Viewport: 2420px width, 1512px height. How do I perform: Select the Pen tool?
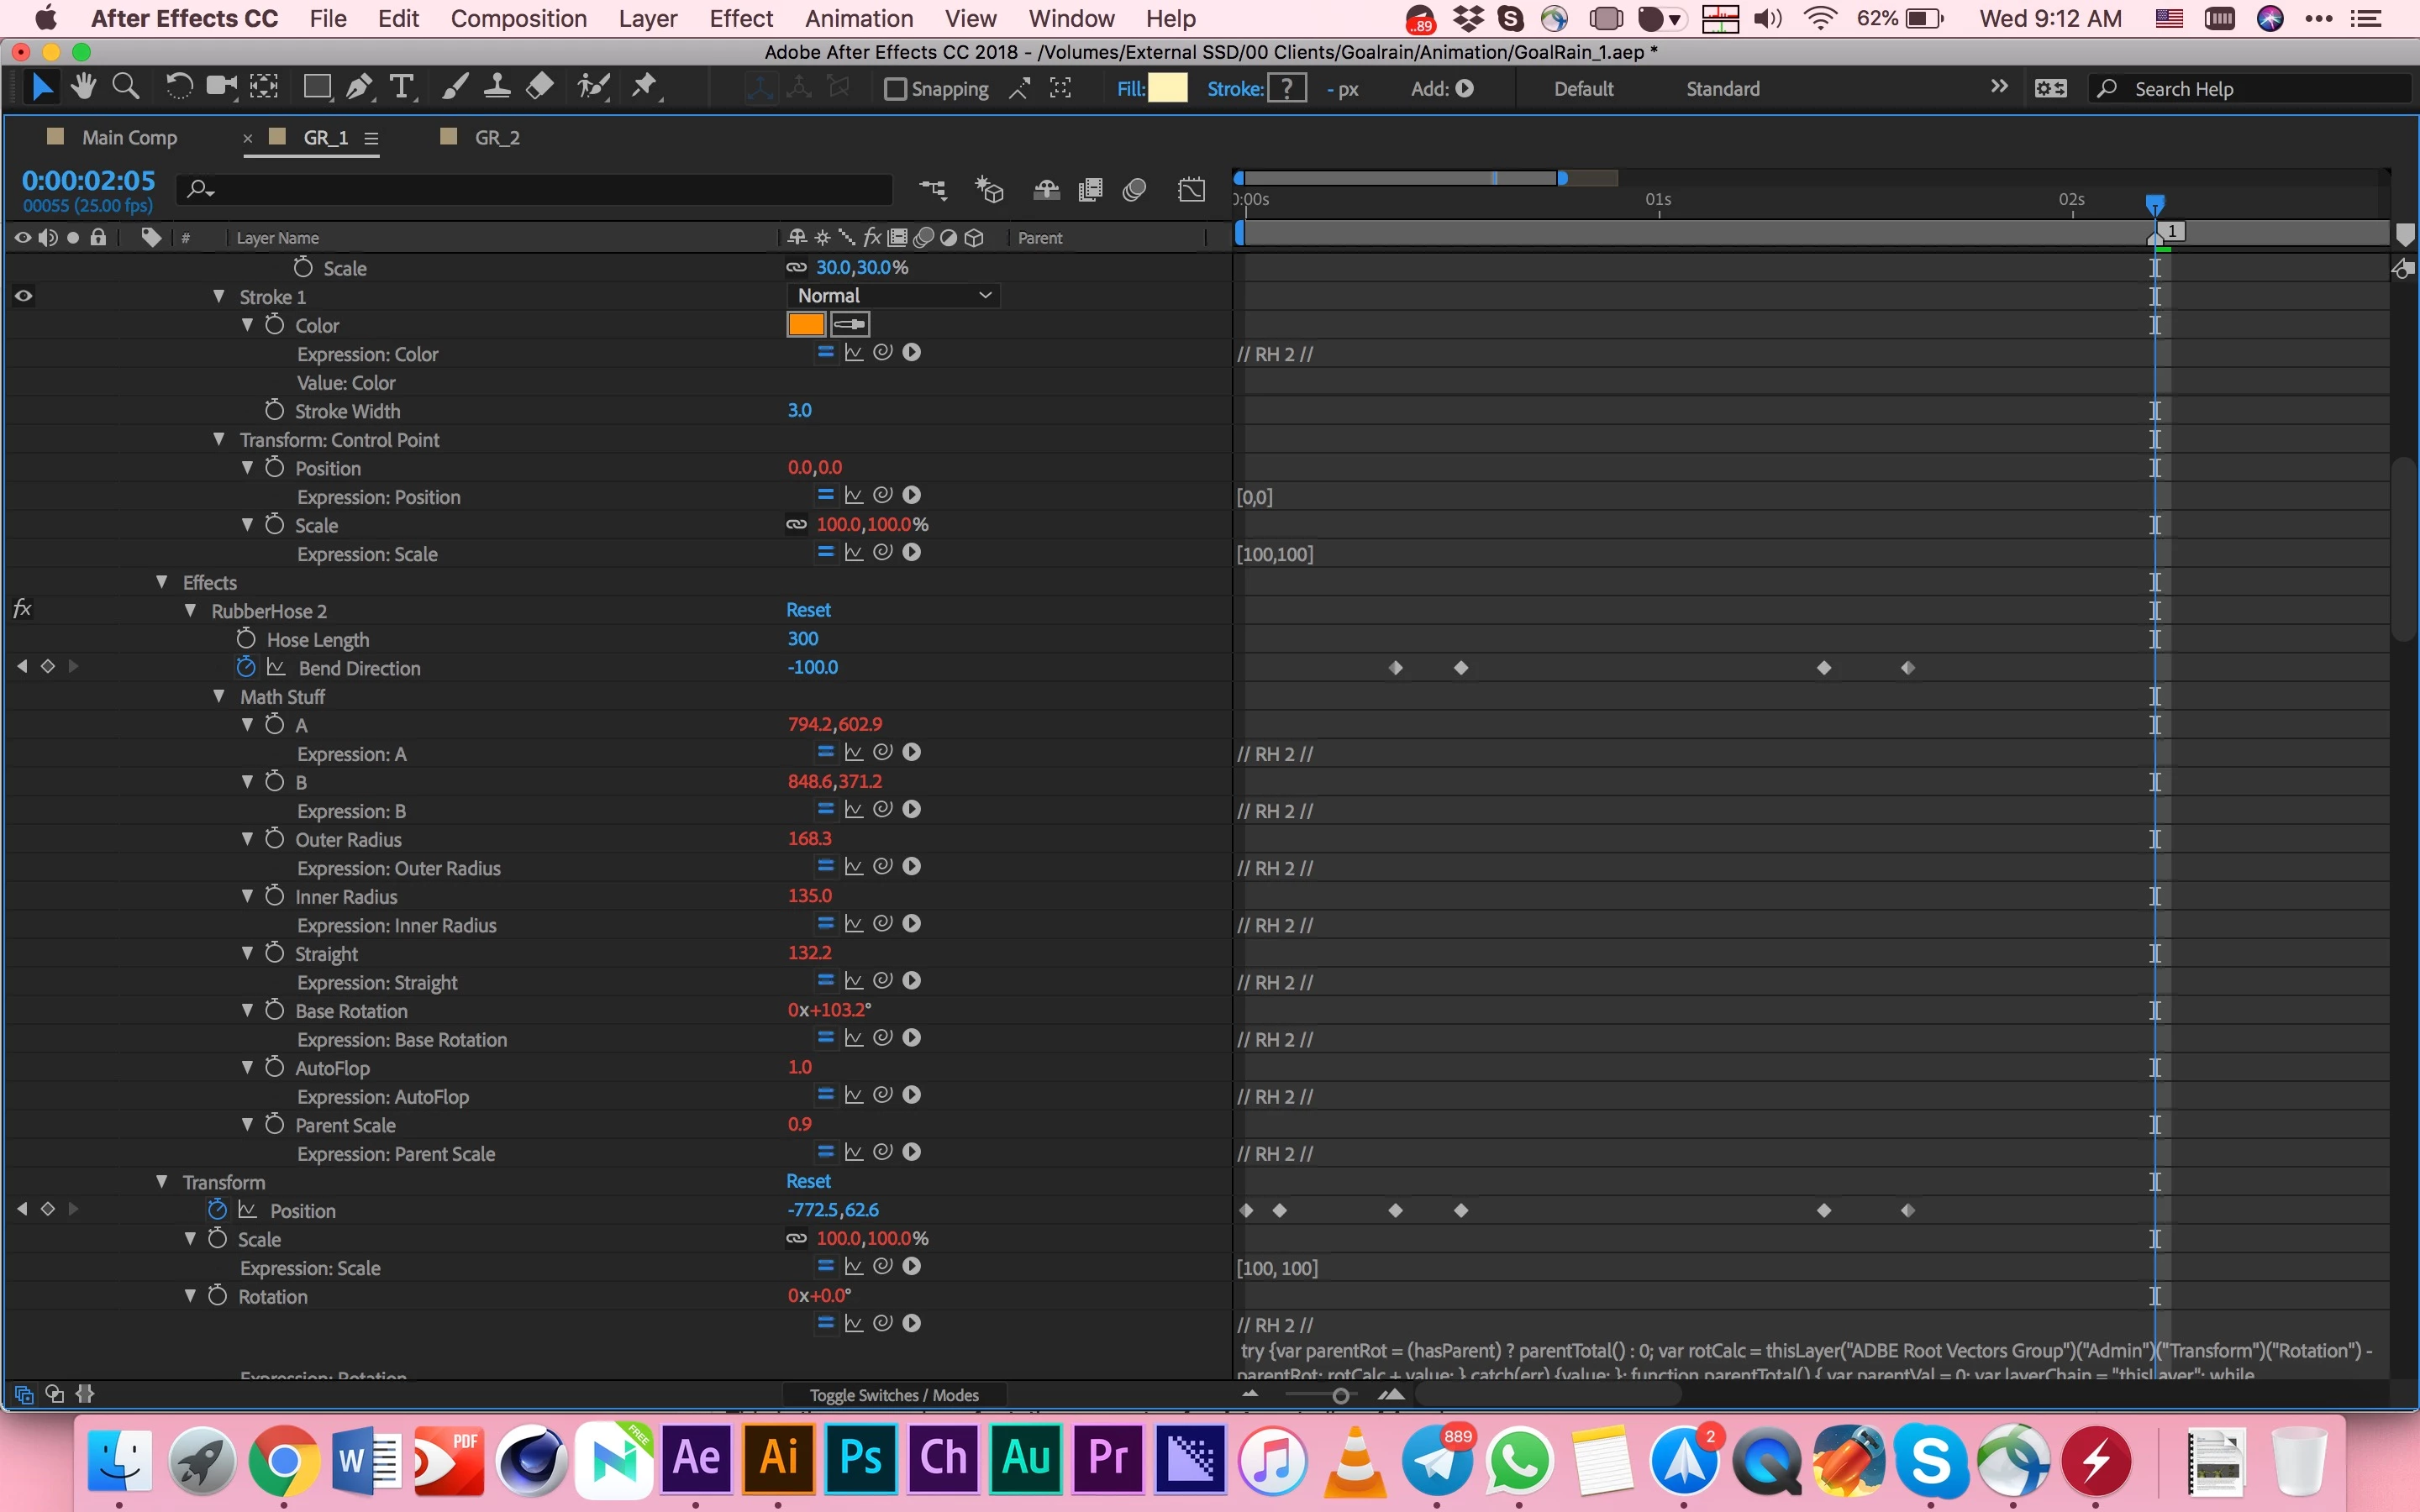(x=358, y=88)
